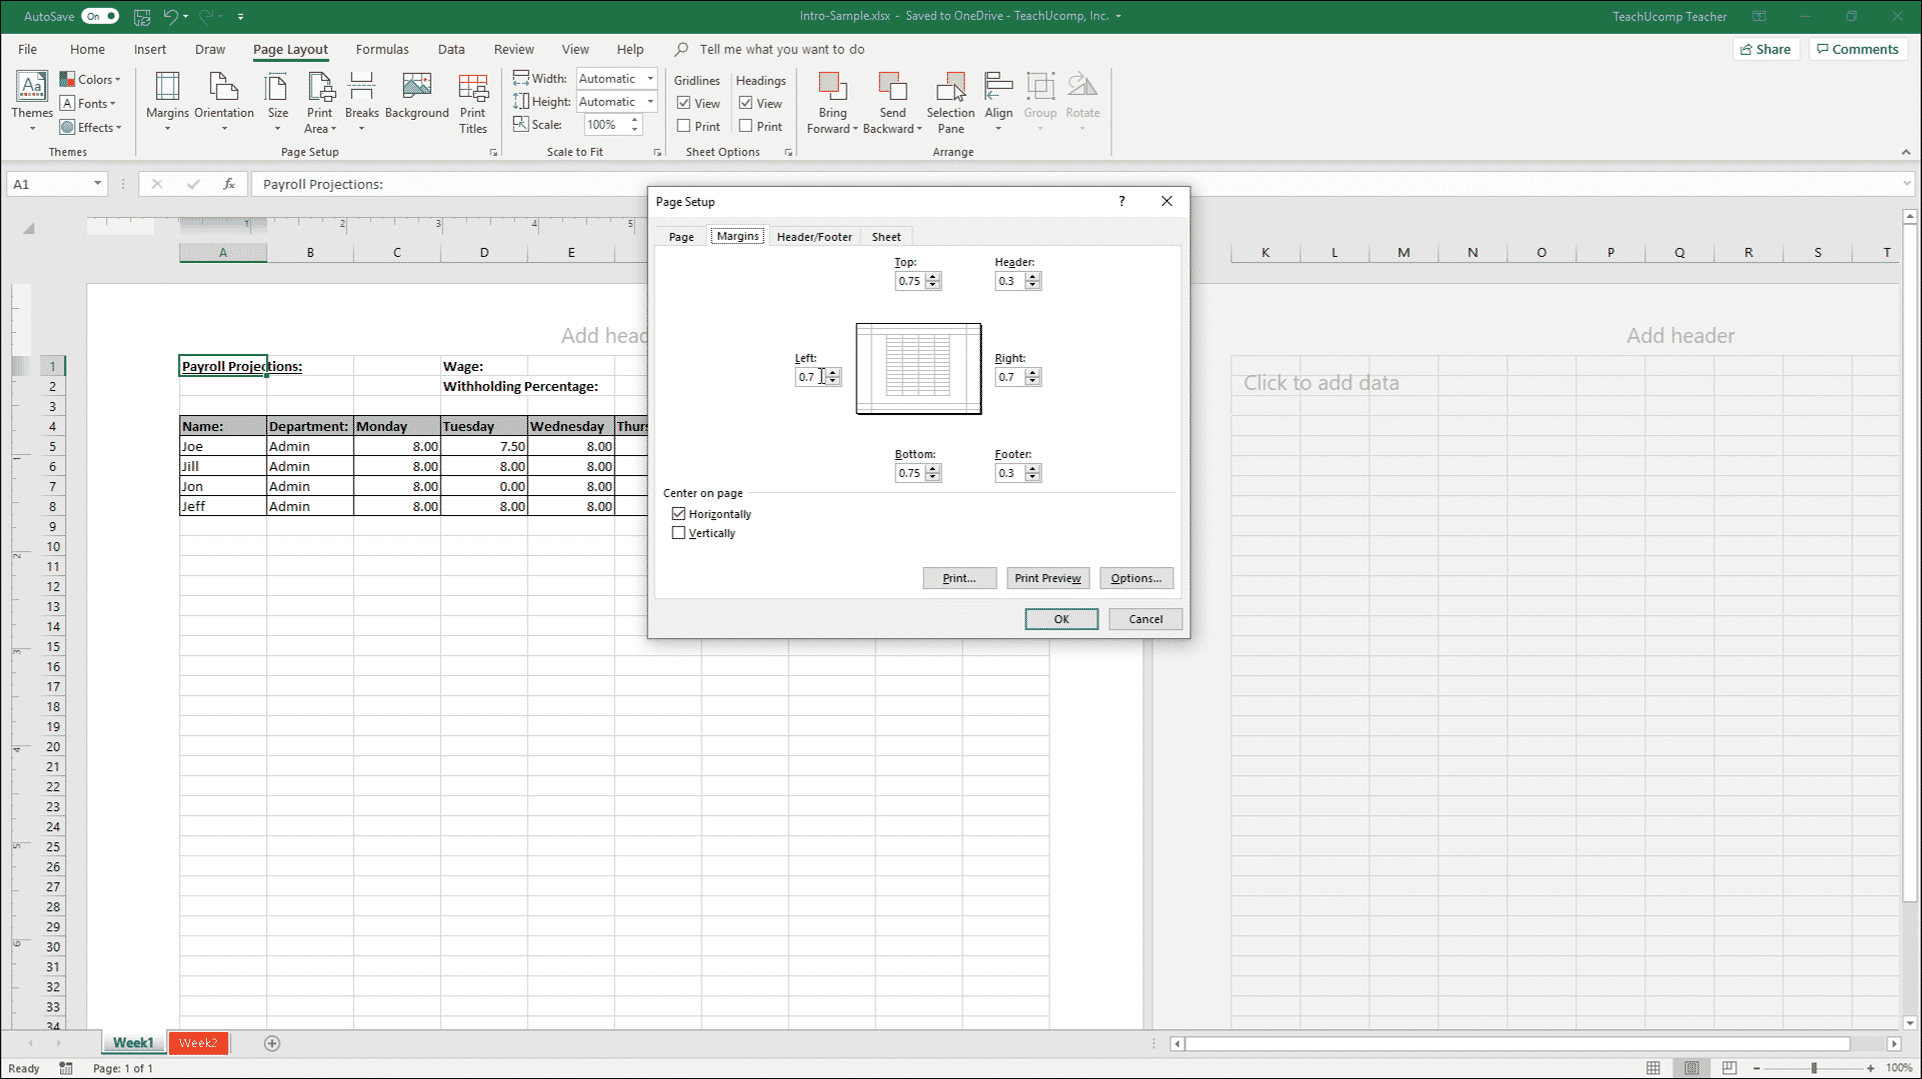Viewport: 1922px width, 1079px height.
Task: Click the Left margin input field
Action: pyautogui.click(x=809, y=377)
